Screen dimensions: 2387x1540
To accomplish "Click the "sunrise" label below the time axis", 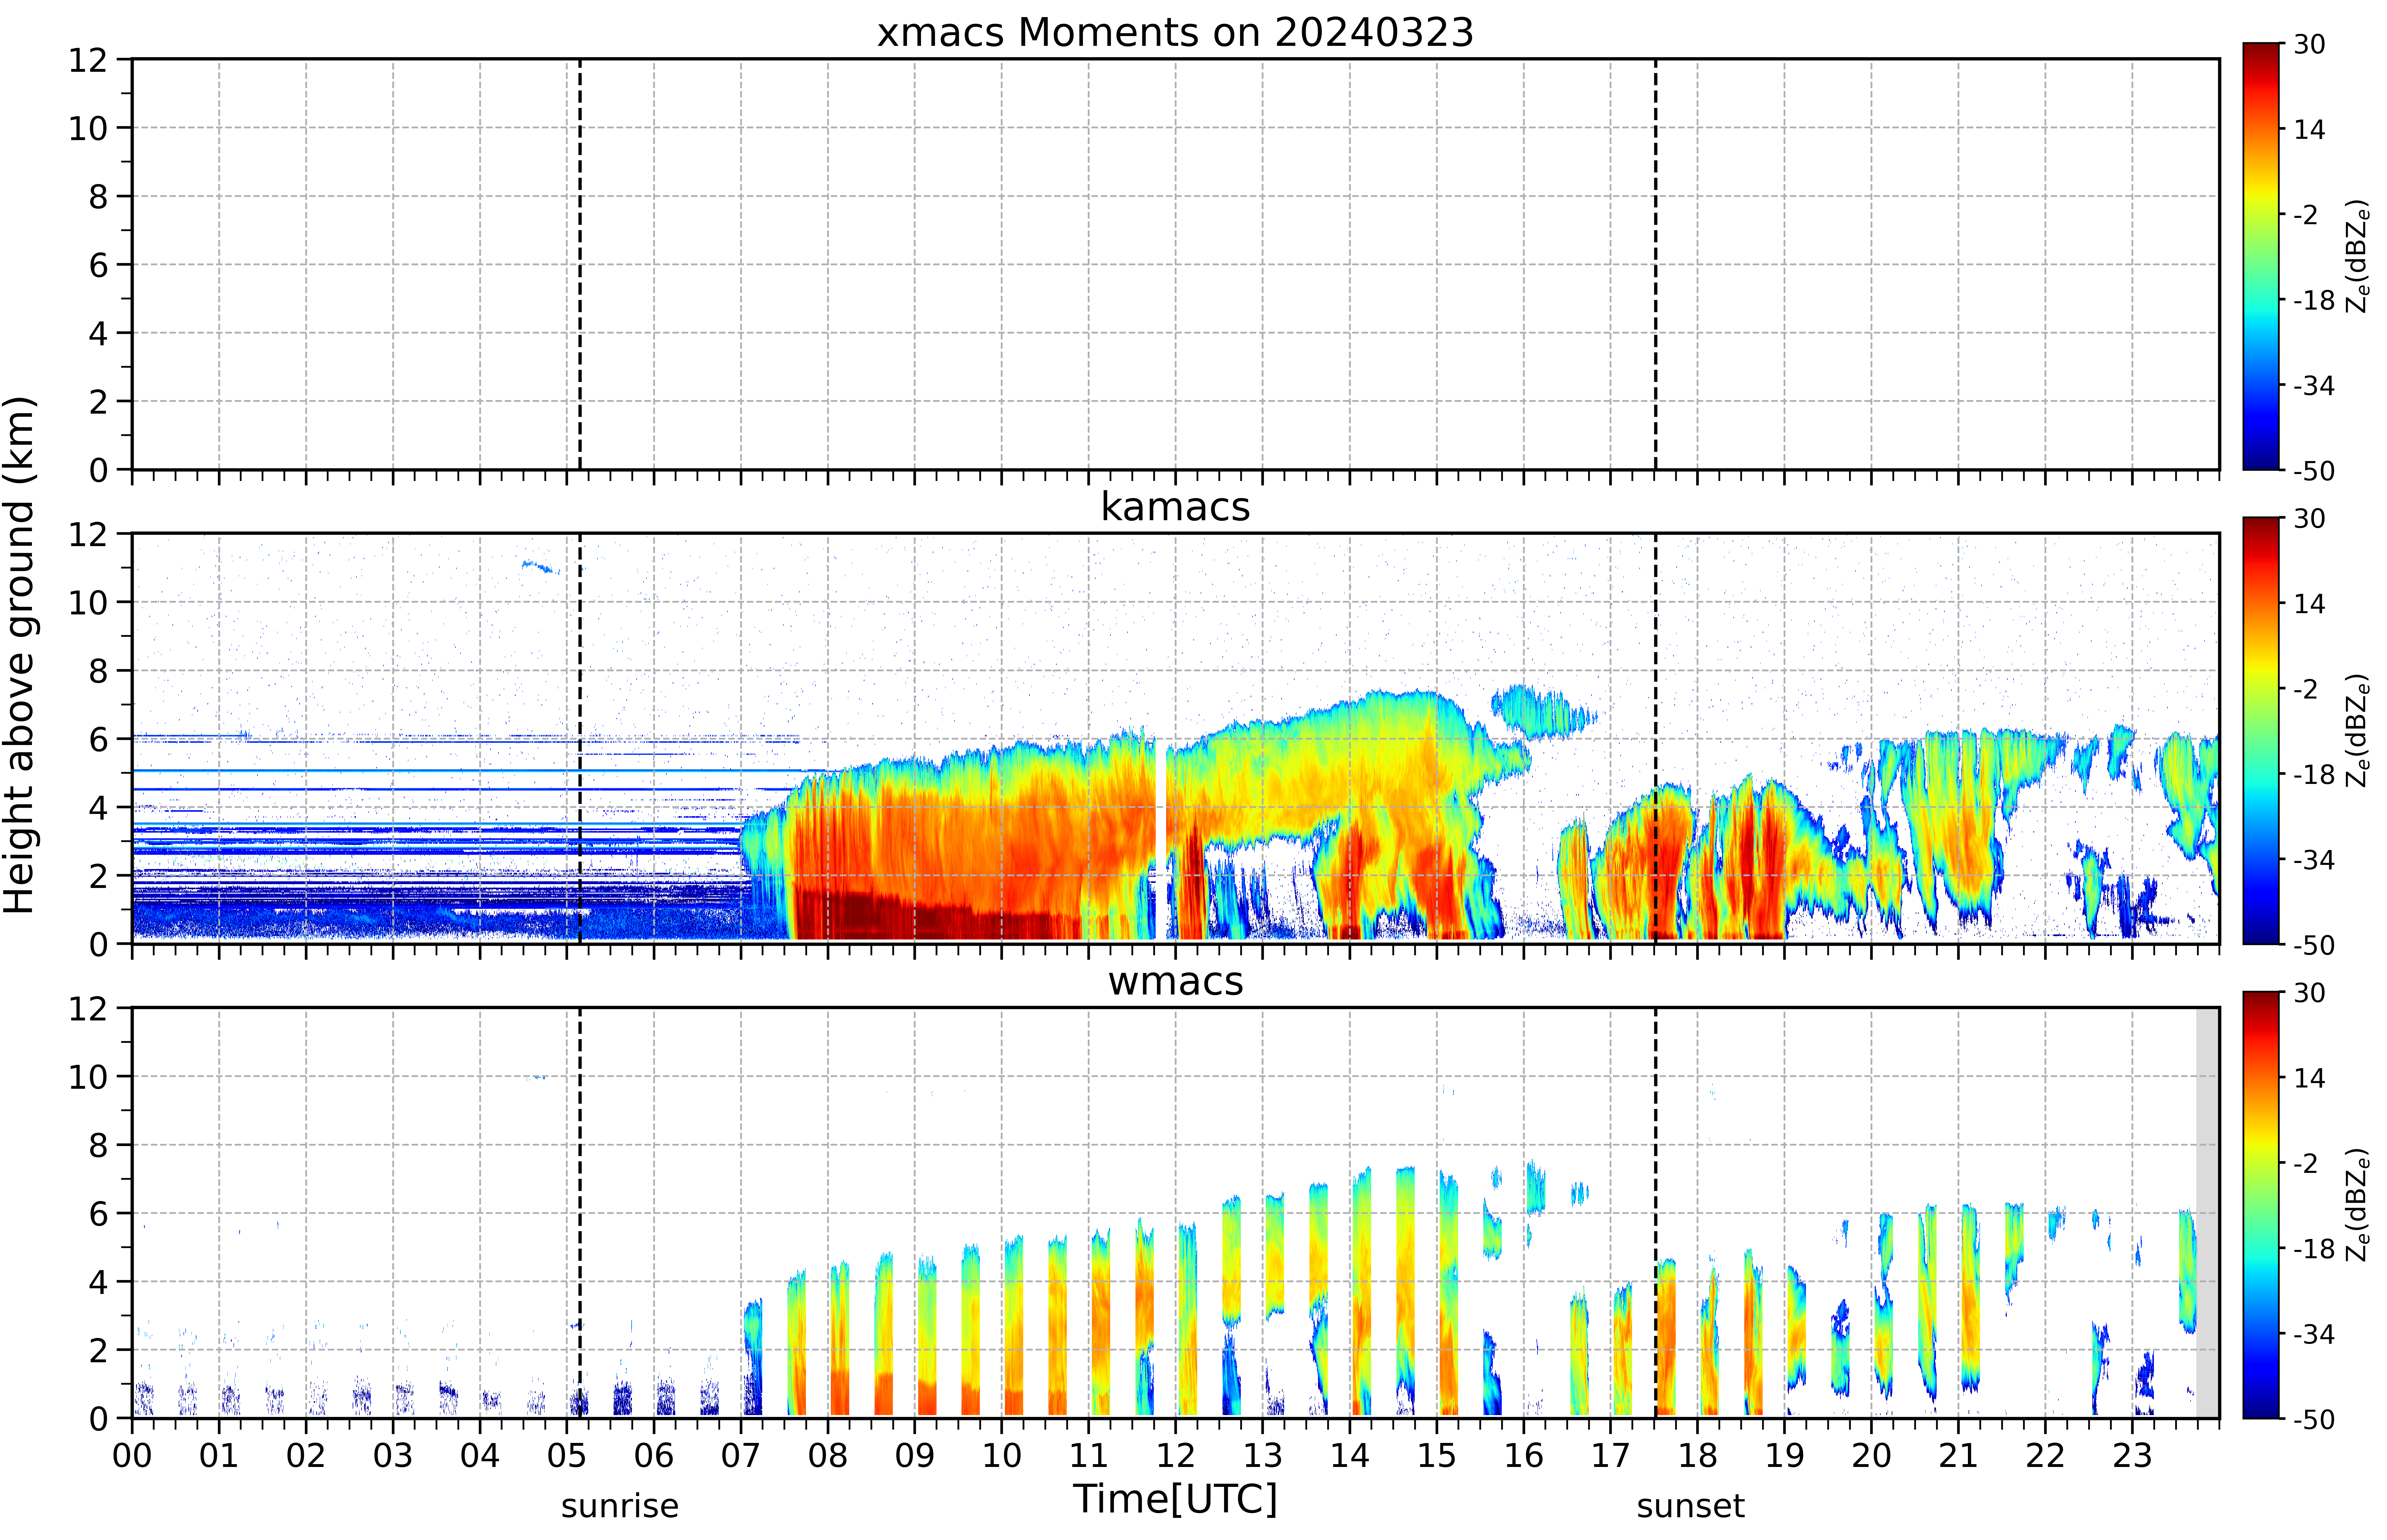I will point(620,1506).
